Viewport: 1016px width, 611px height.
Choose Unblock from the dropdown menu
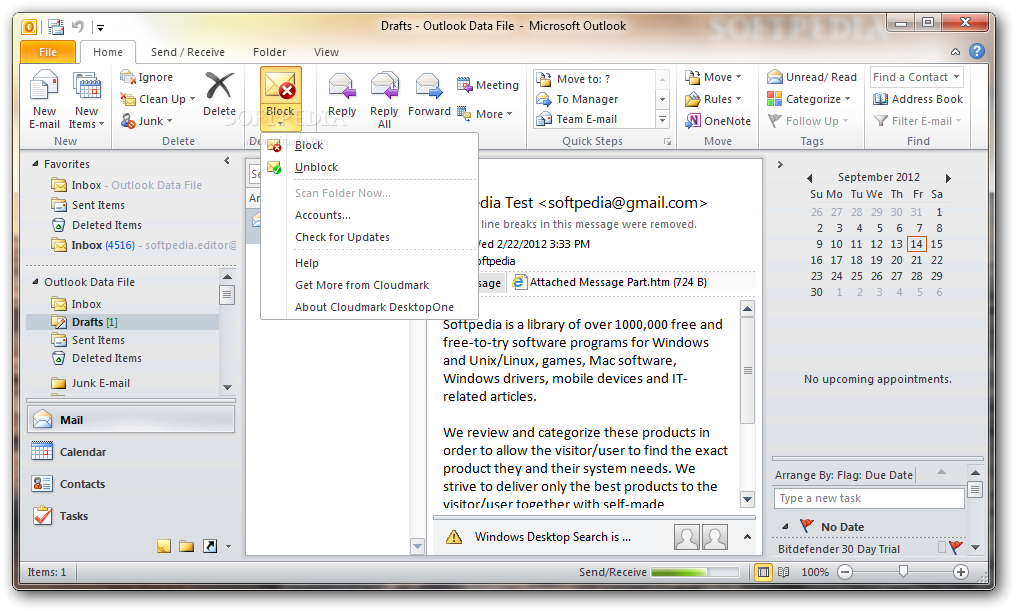[369, 167]
